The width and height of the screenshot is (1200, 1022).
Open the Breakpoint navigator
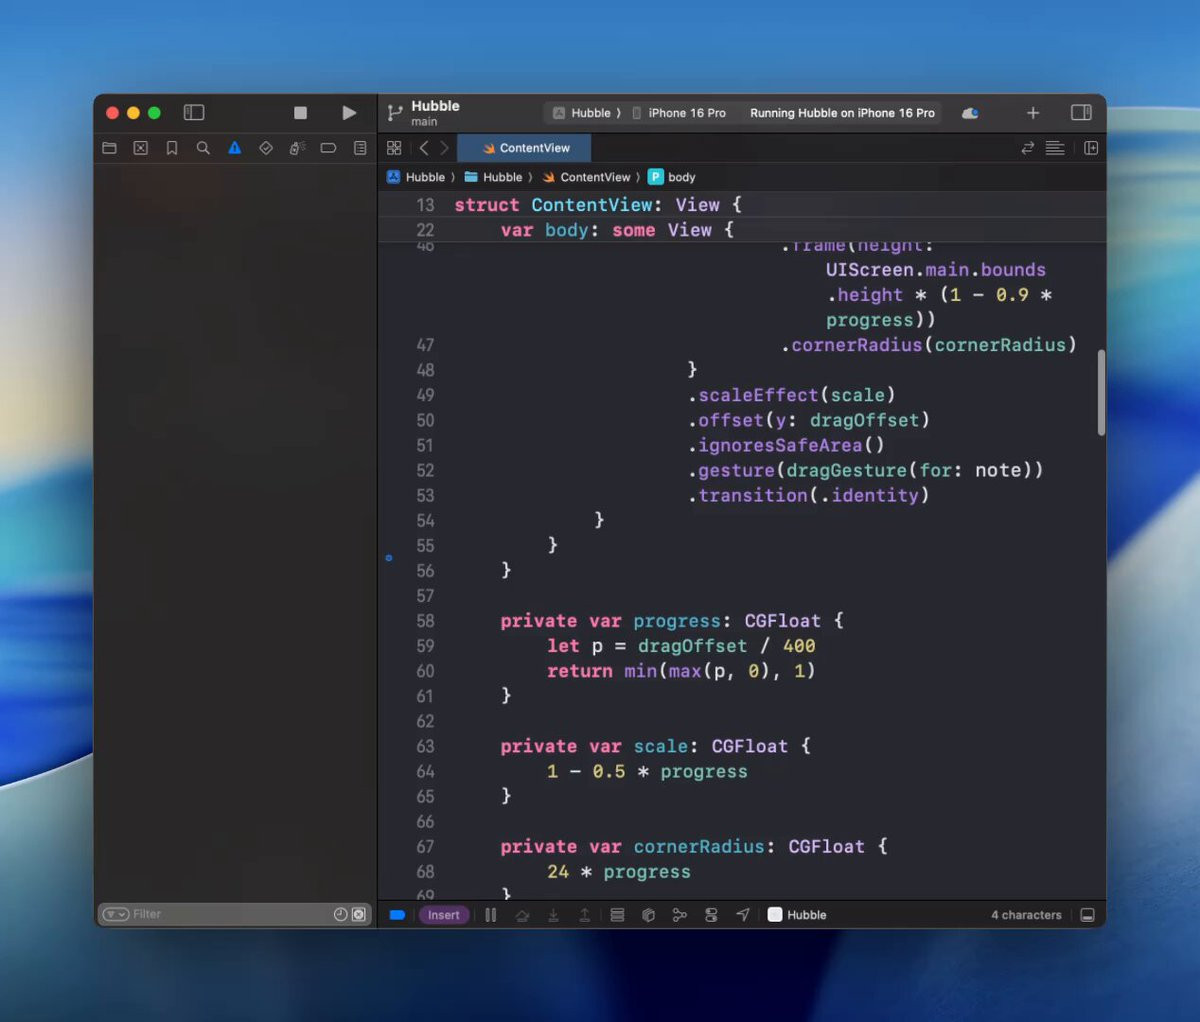(328, 148)
